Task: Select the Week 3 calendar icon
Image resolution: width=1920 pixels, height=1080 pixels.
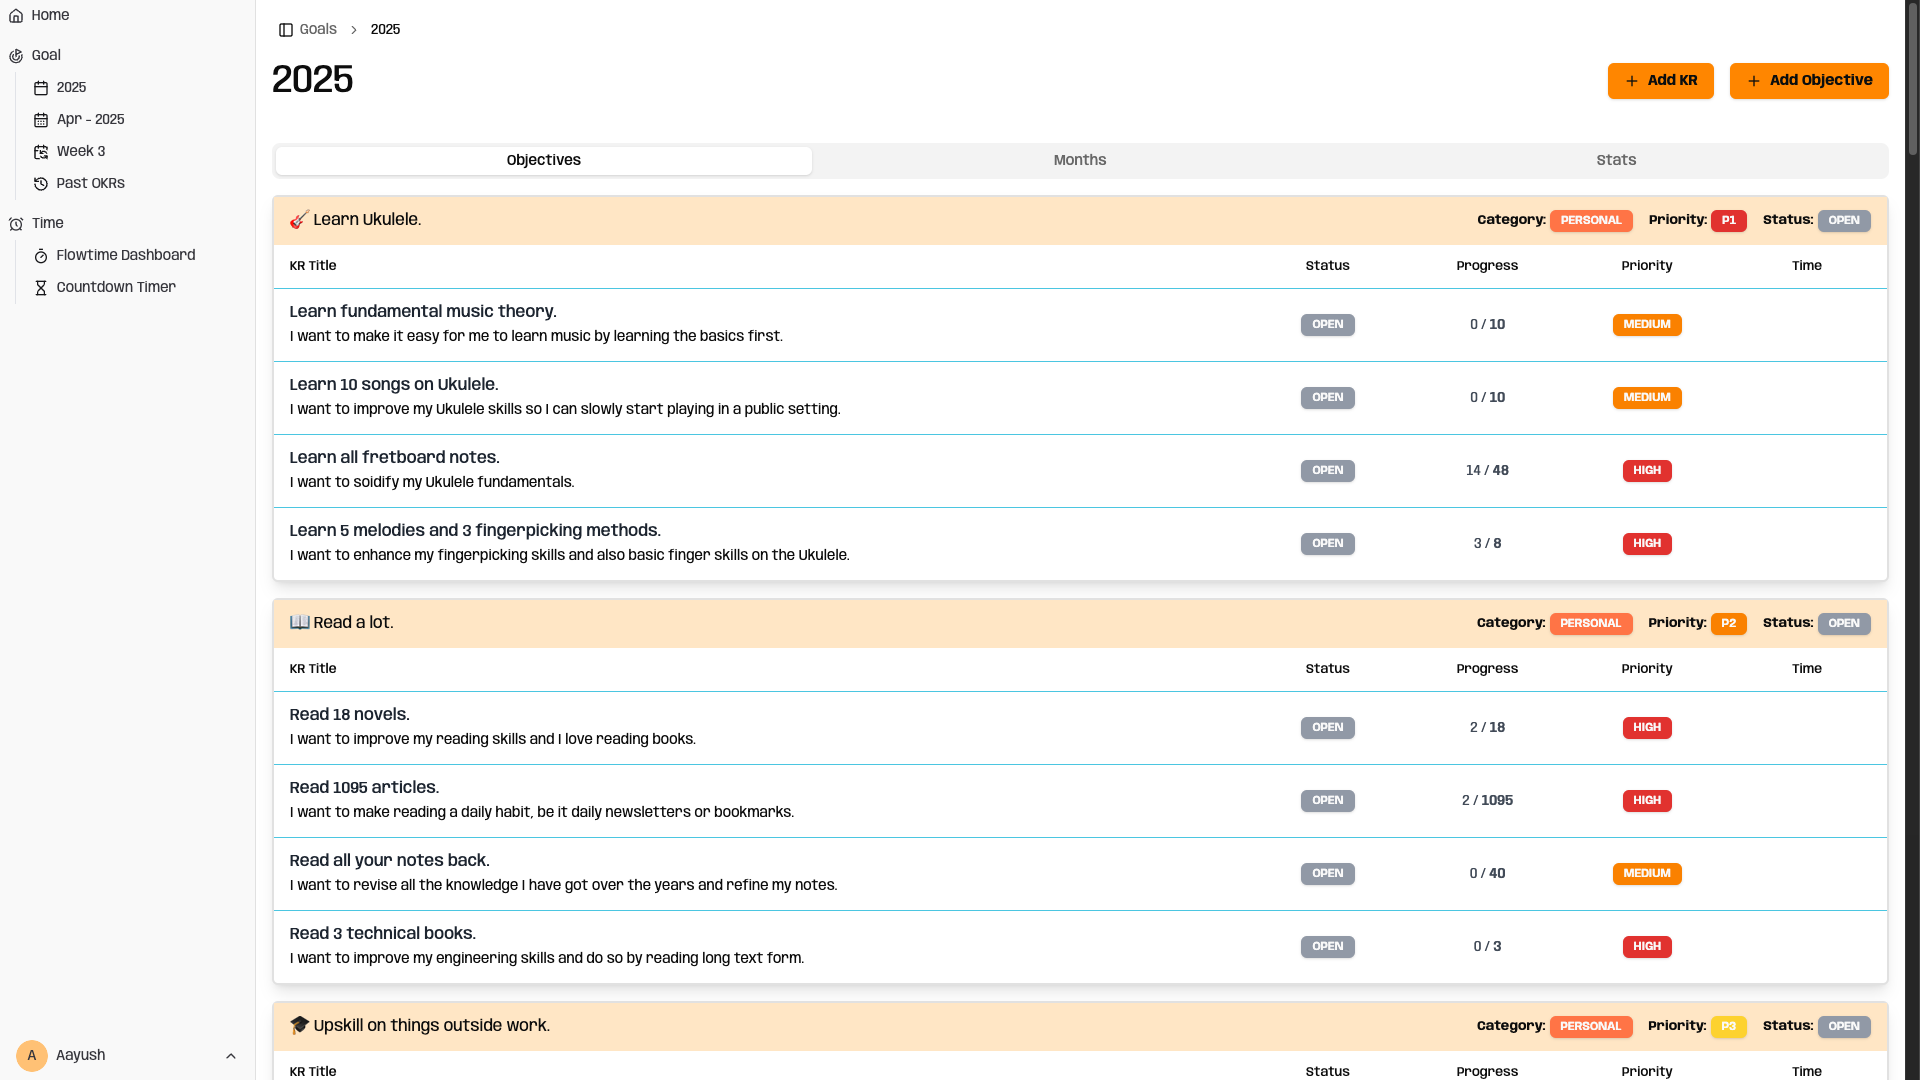Action: [x=41, y=152]
